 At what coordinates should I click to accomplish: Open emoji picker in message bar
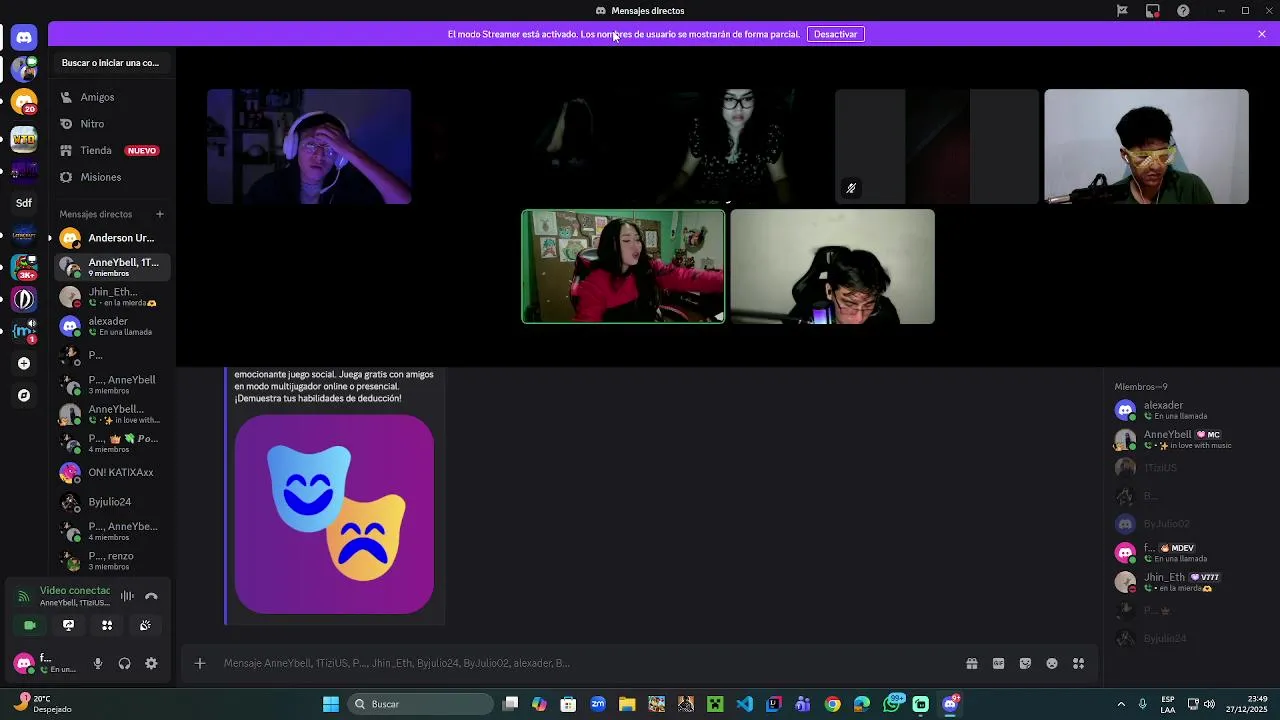pos(1052,663)
